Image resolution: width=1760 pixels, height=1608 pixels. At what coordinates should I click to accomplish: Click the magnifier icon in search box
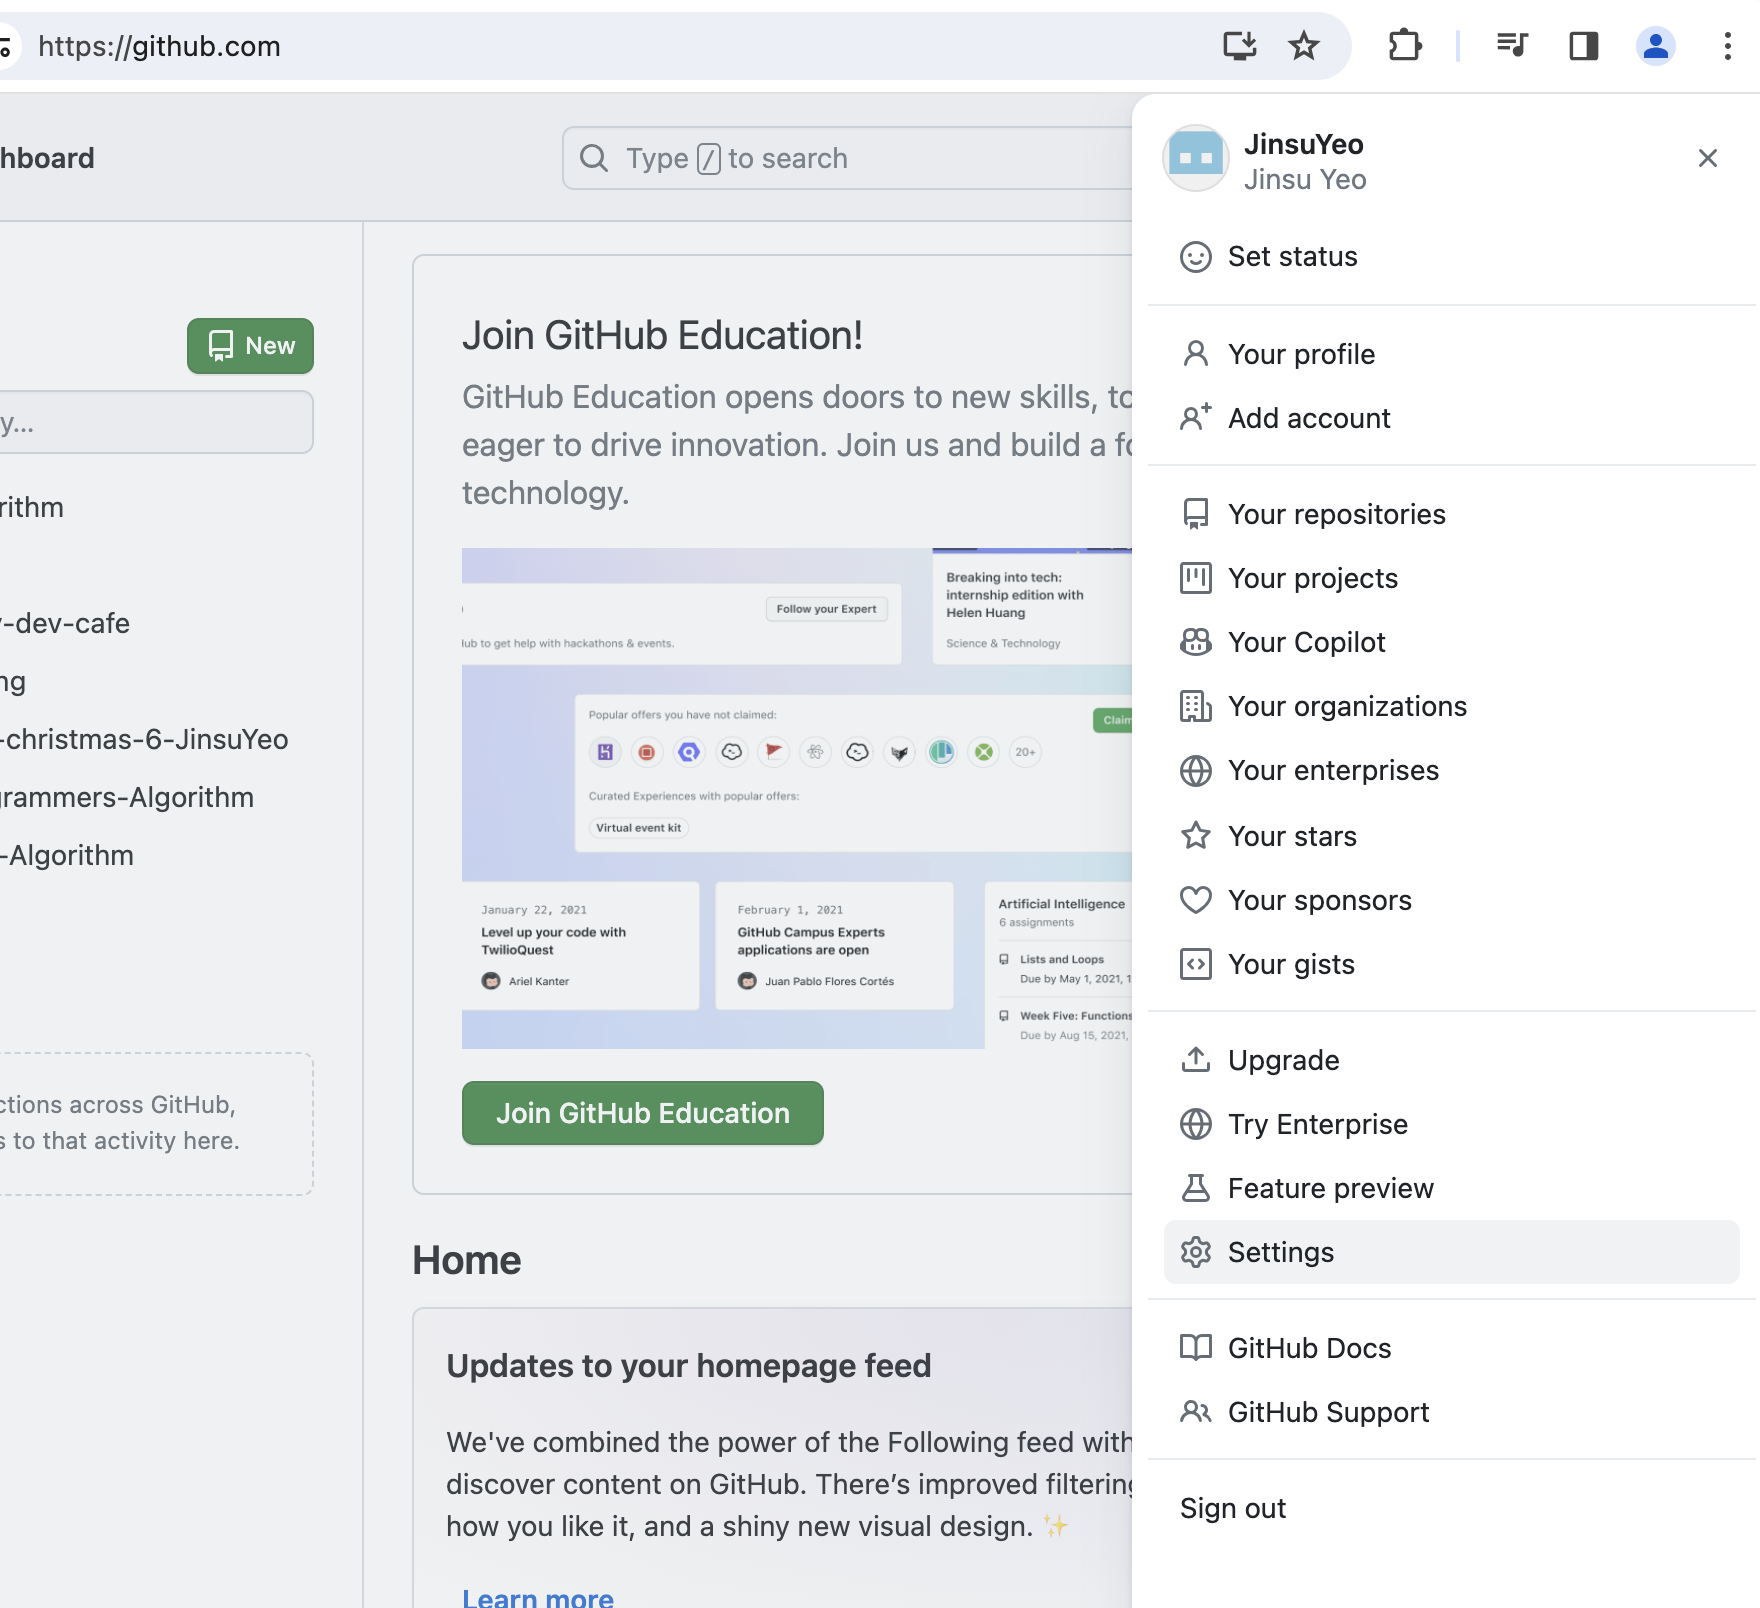coord(594,158)
